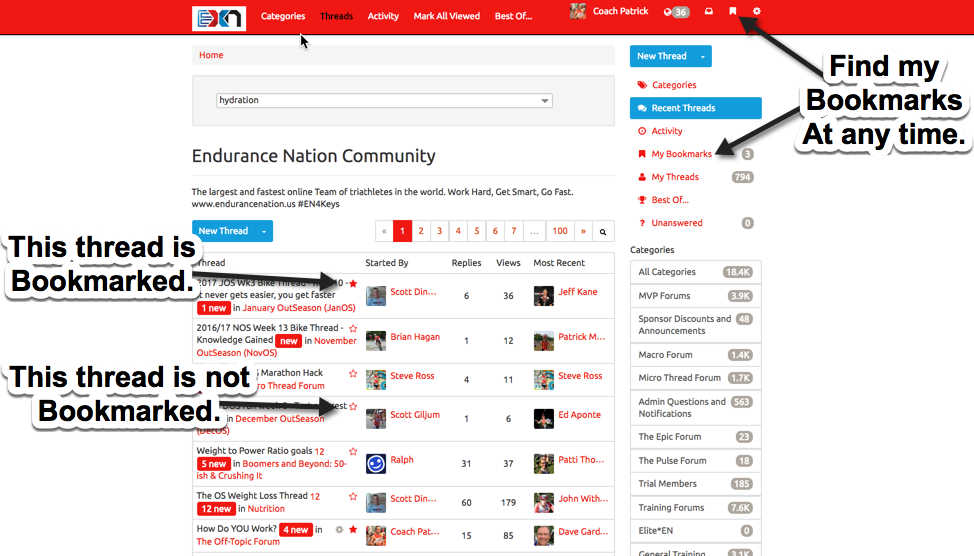Open Scott Din... avatar on 2017 JOS row
Viewport: 974px width, 556px height.
[376, 296]
